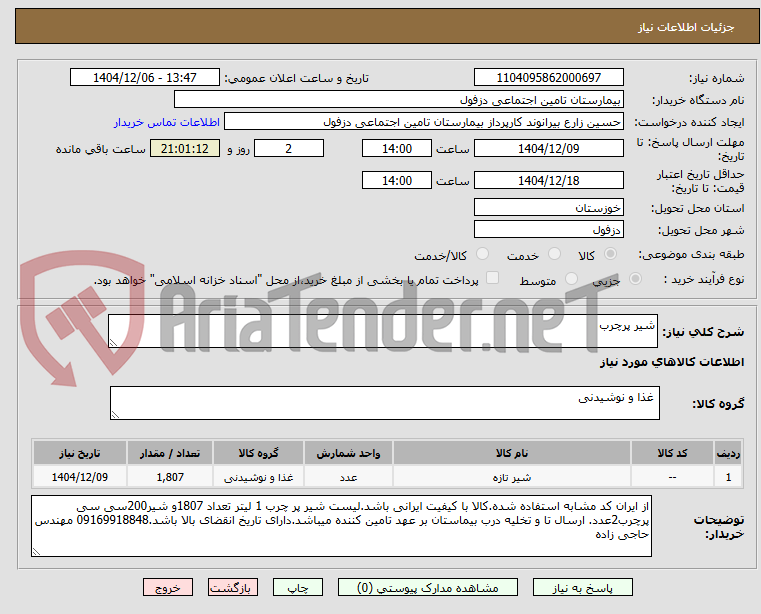Click the row number 1 cell
This screenshot has width=761, height=614.
tap(728, 478)
